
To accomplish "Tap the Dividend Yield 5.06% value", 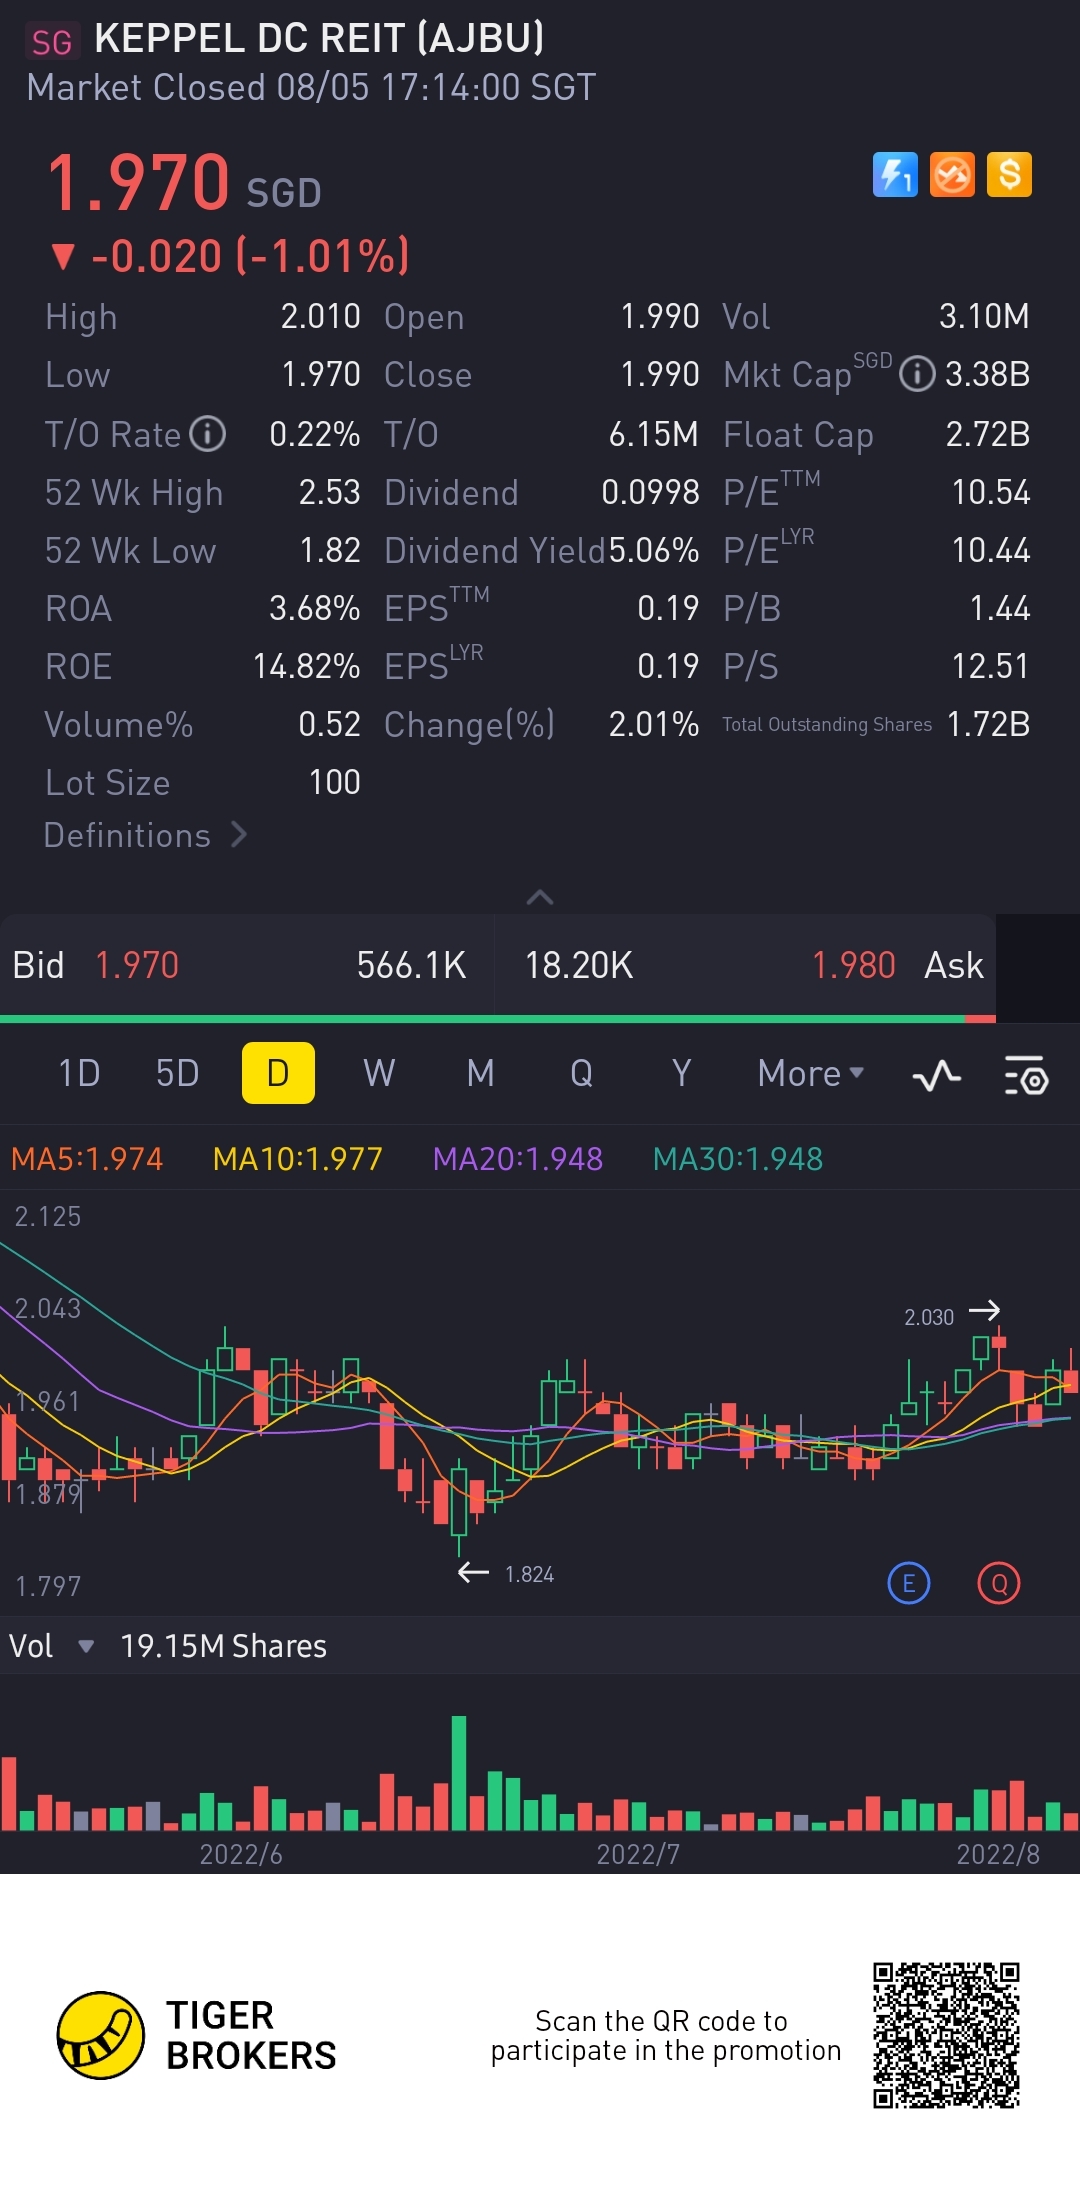I will coord(654,550).
